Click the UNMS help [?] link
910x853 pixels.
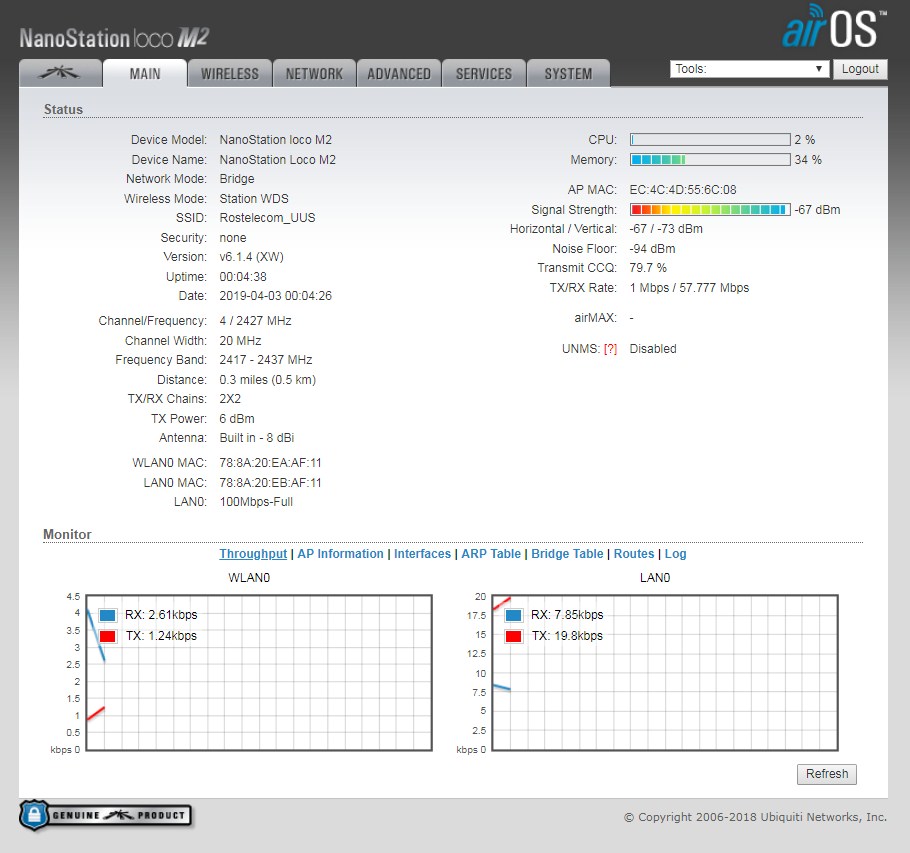[610, 349]
